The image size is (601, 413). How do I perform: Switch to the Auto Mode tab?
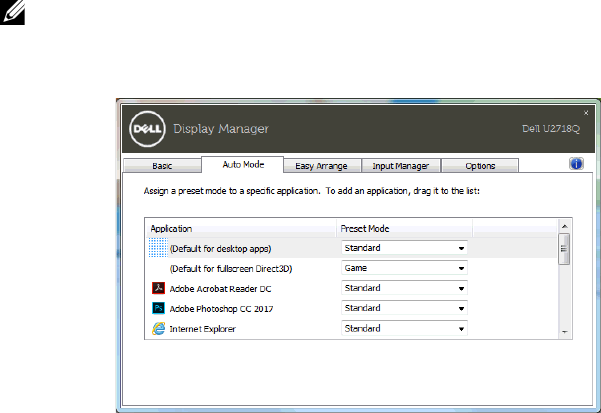243,164
